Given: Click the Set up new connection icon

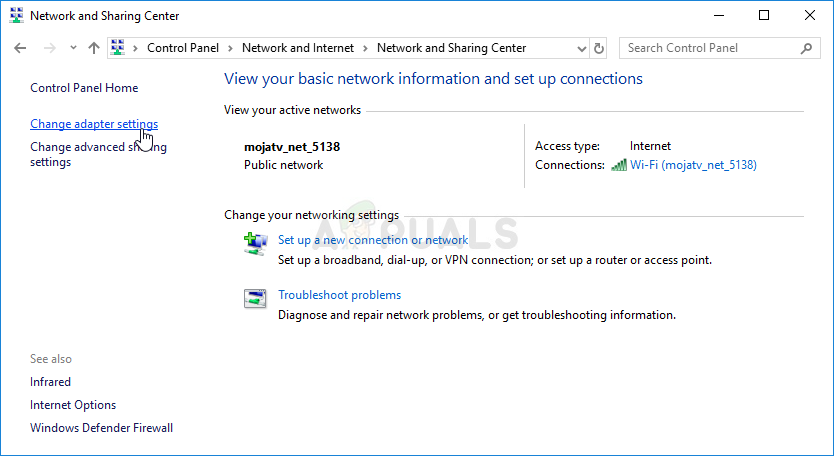Looking at the screenshot, I should 255,242.
